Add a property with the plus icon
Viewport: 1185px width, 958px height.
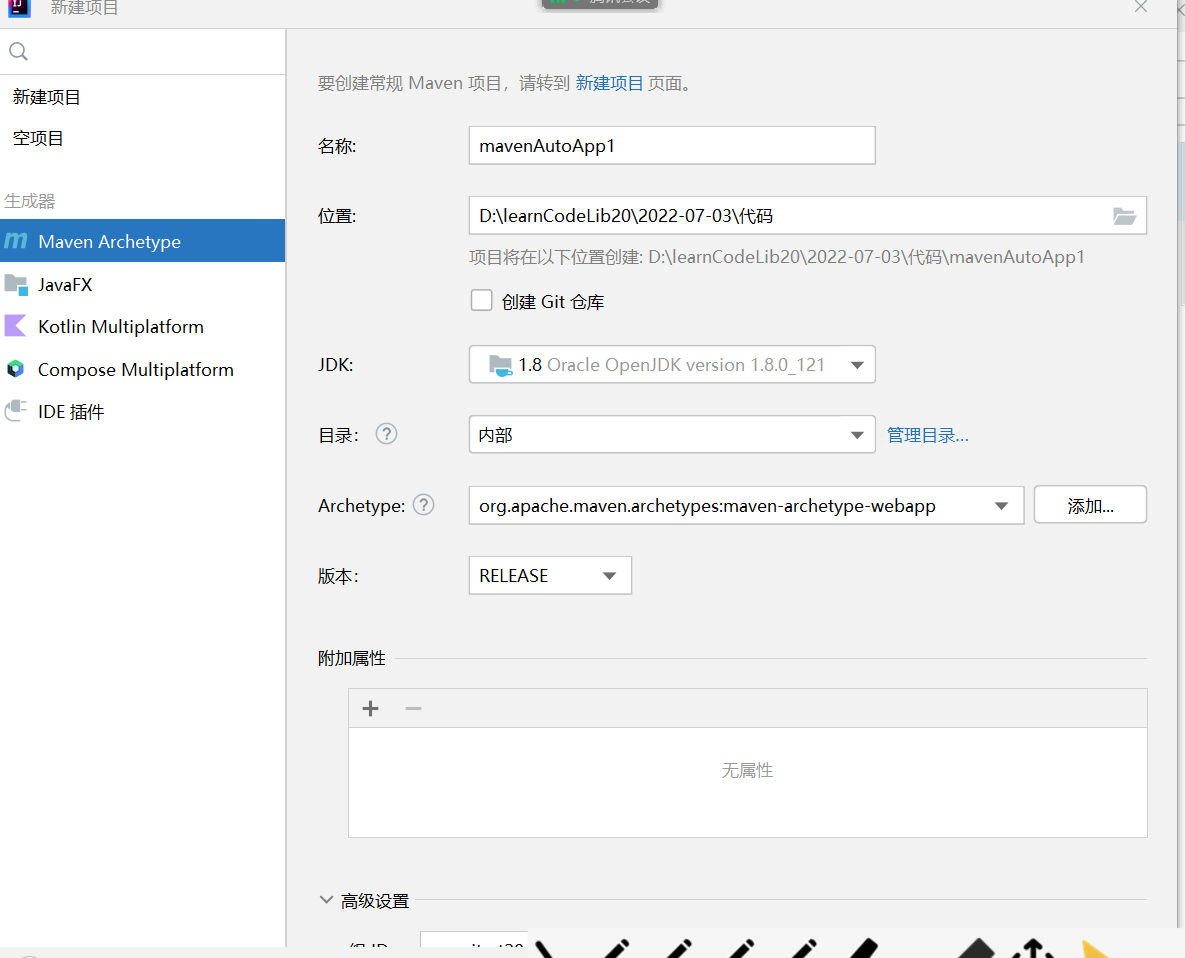[x=370, y=709]
